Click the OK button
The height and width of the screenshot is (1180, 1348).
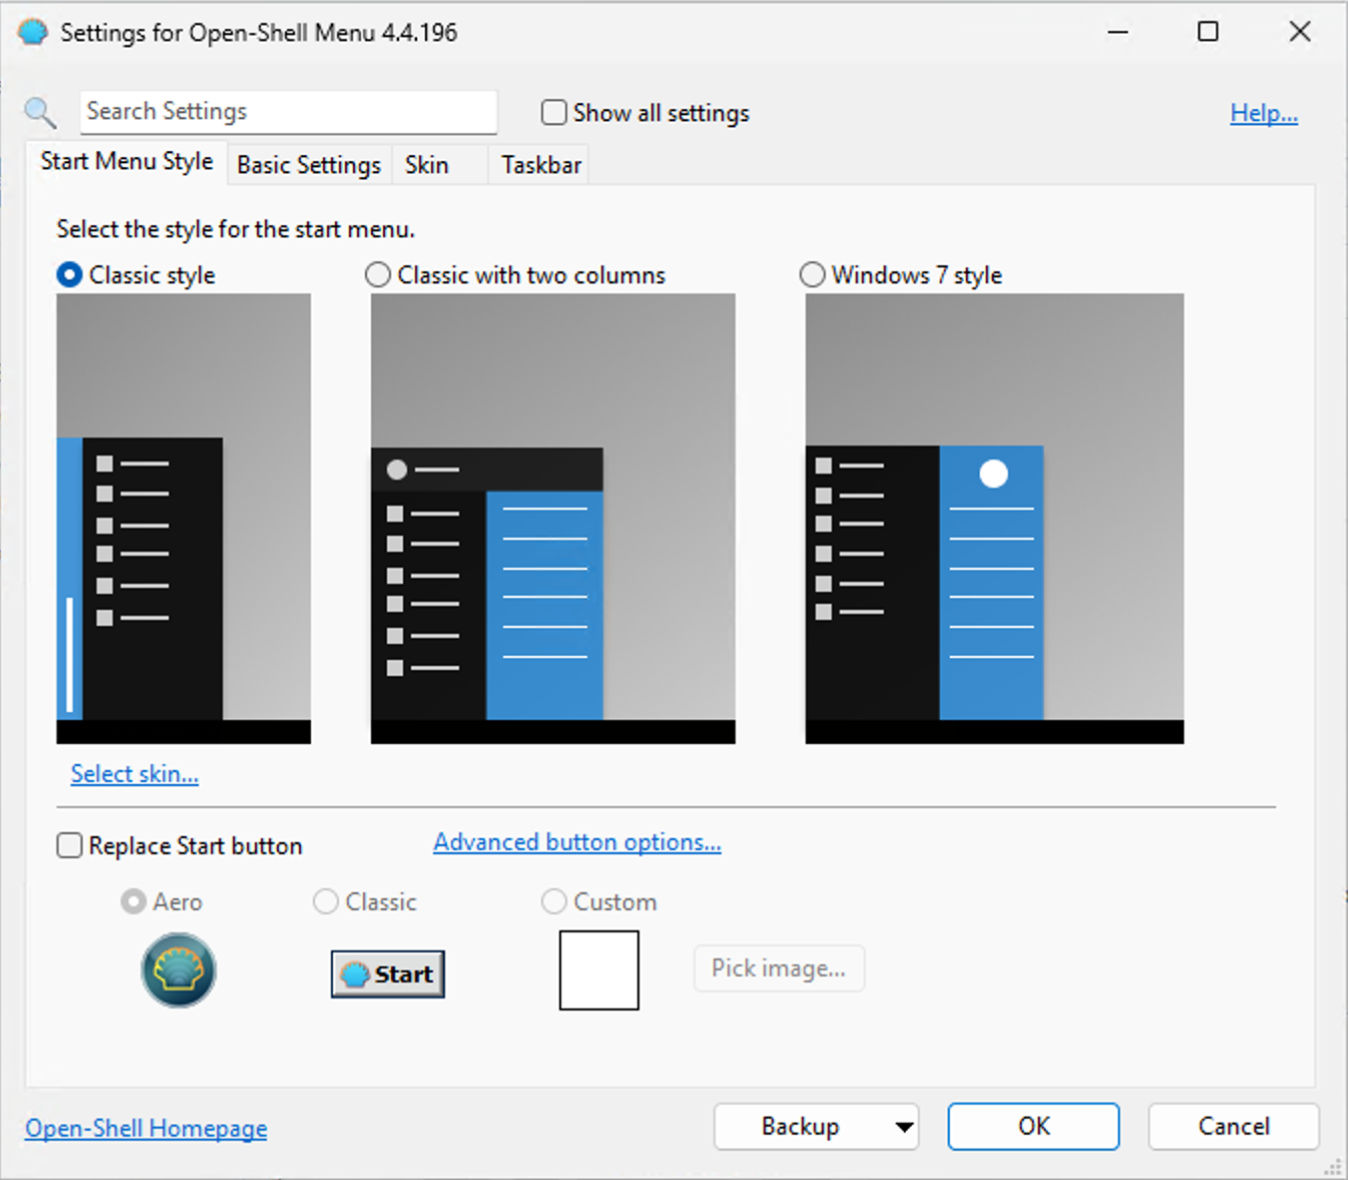pyautogui.click(x=1034, y=1127)
